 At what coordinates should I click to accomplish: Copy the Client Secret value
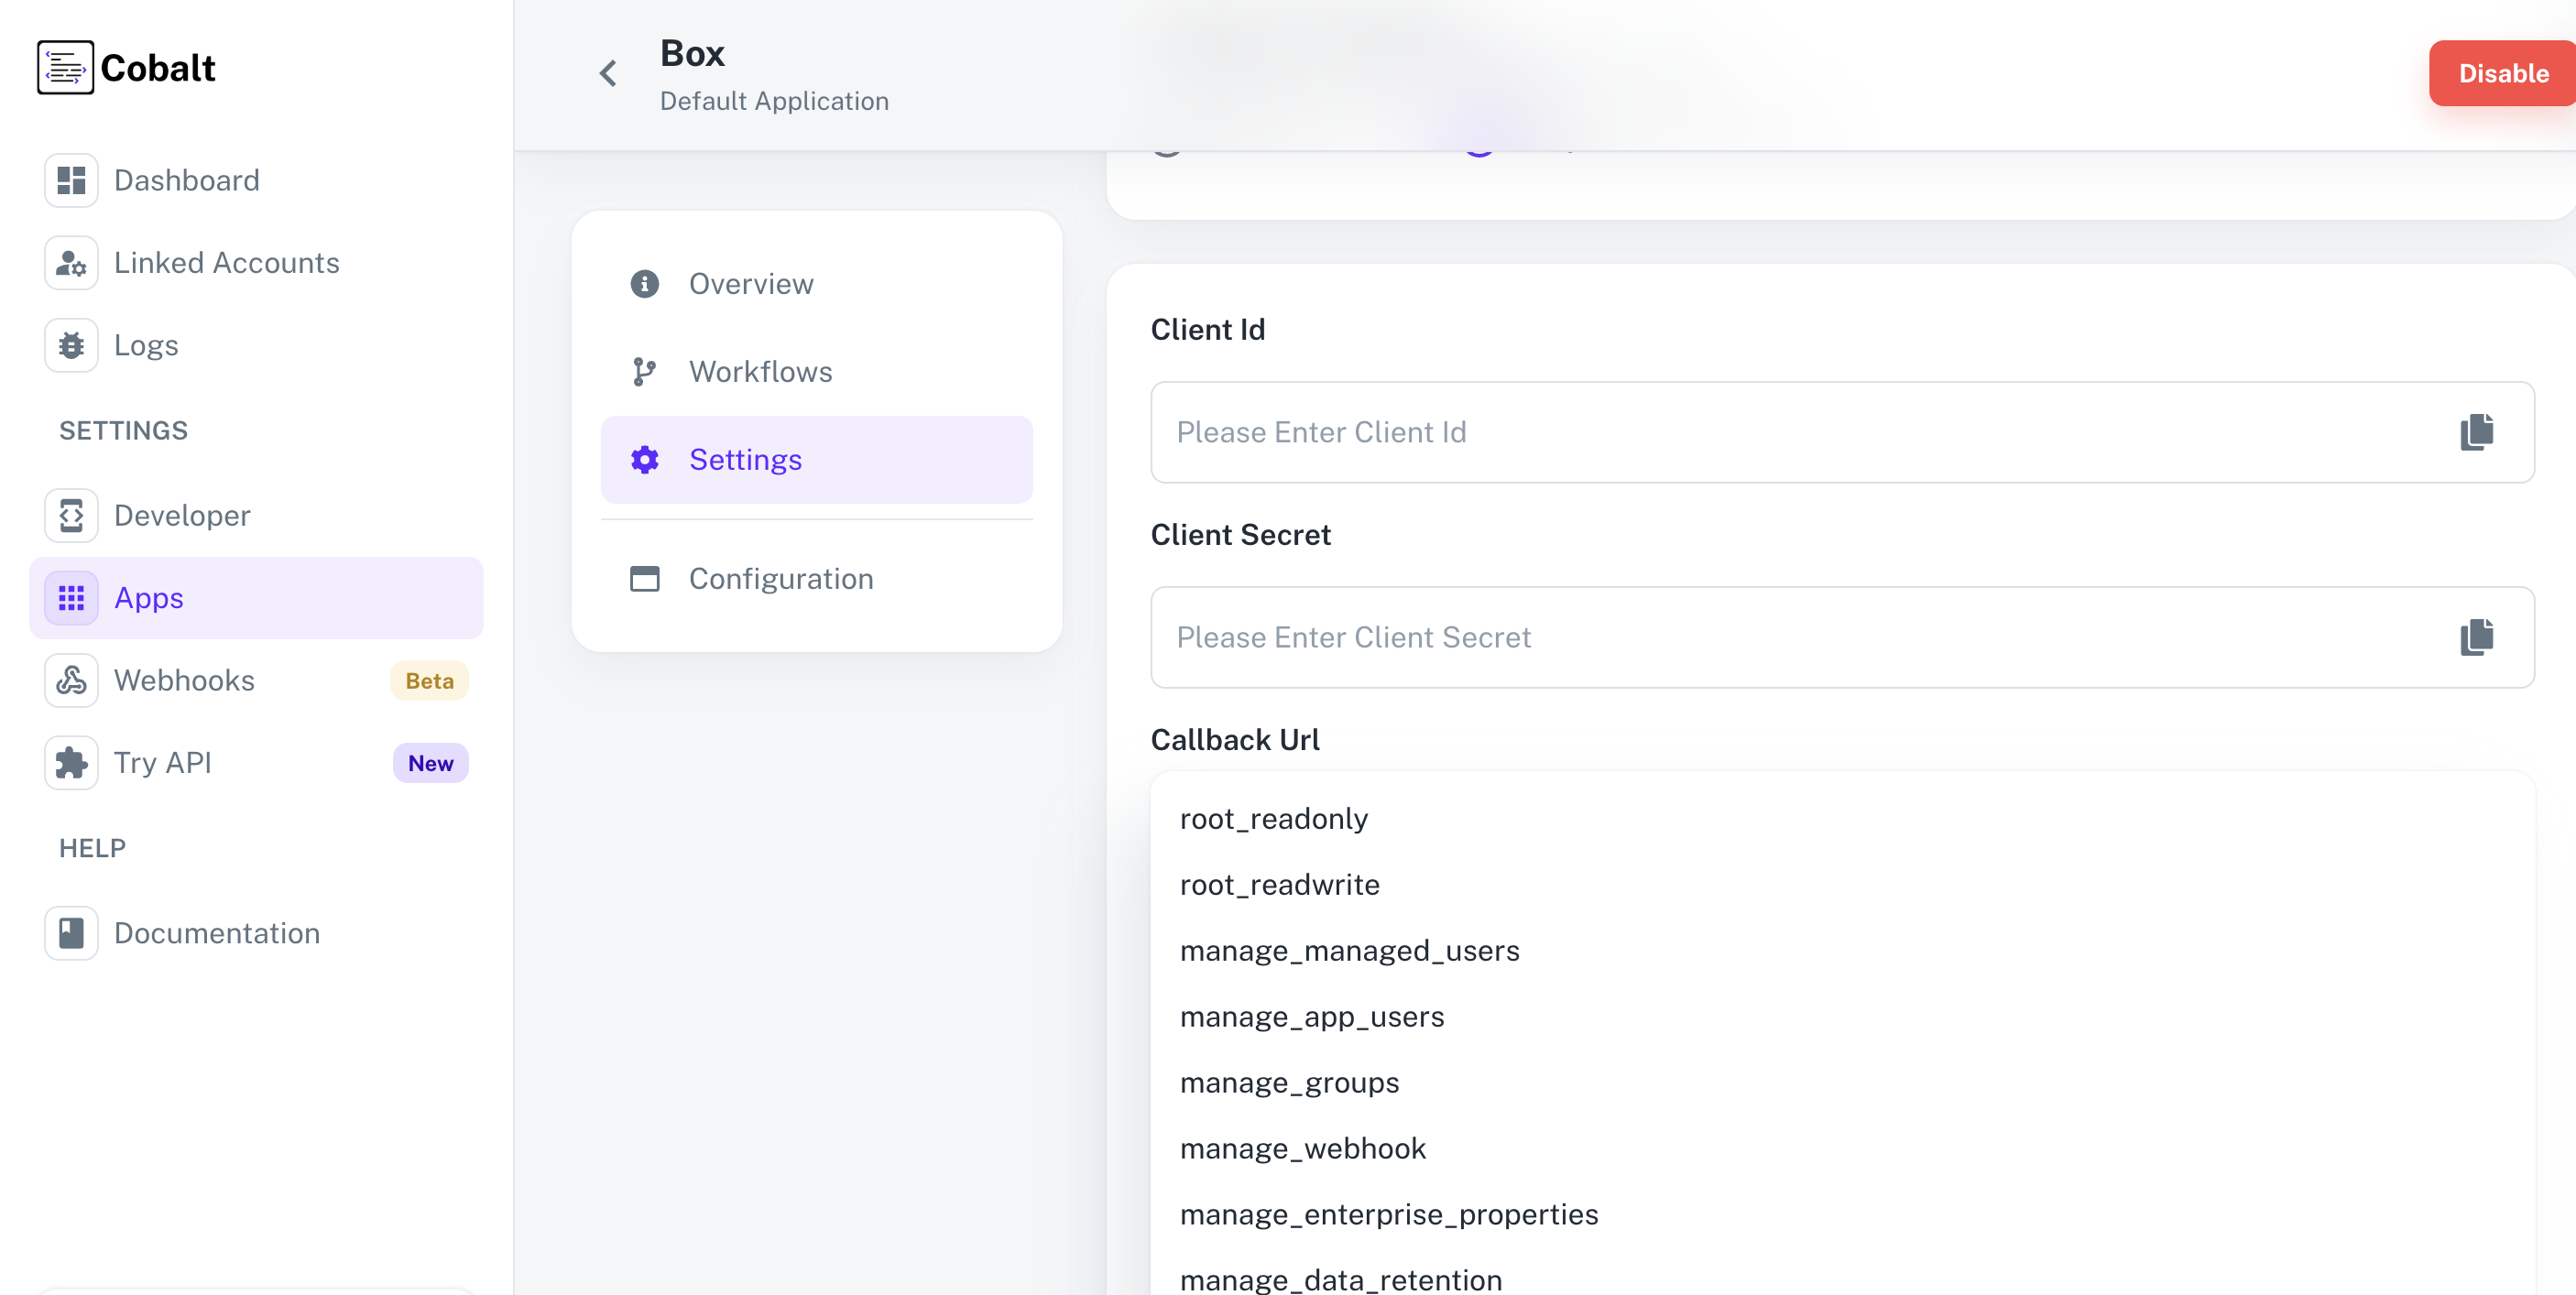coord(2476,637)
